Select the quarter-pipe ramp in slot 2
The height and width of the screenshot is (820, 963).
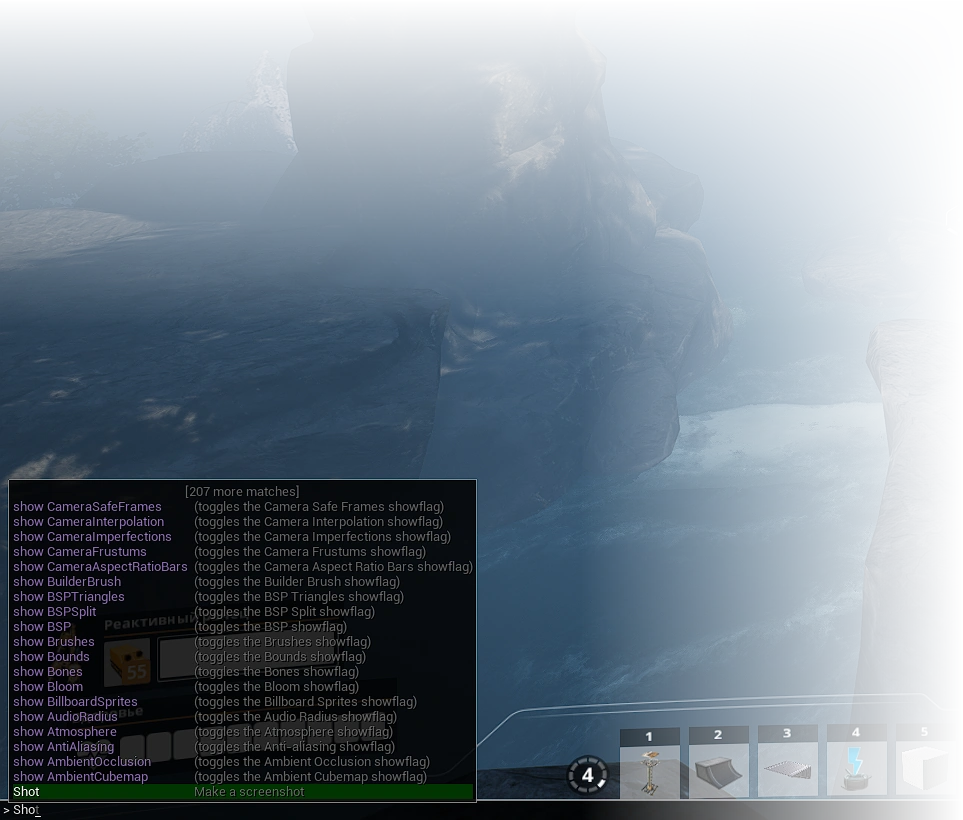coord(718,770)
